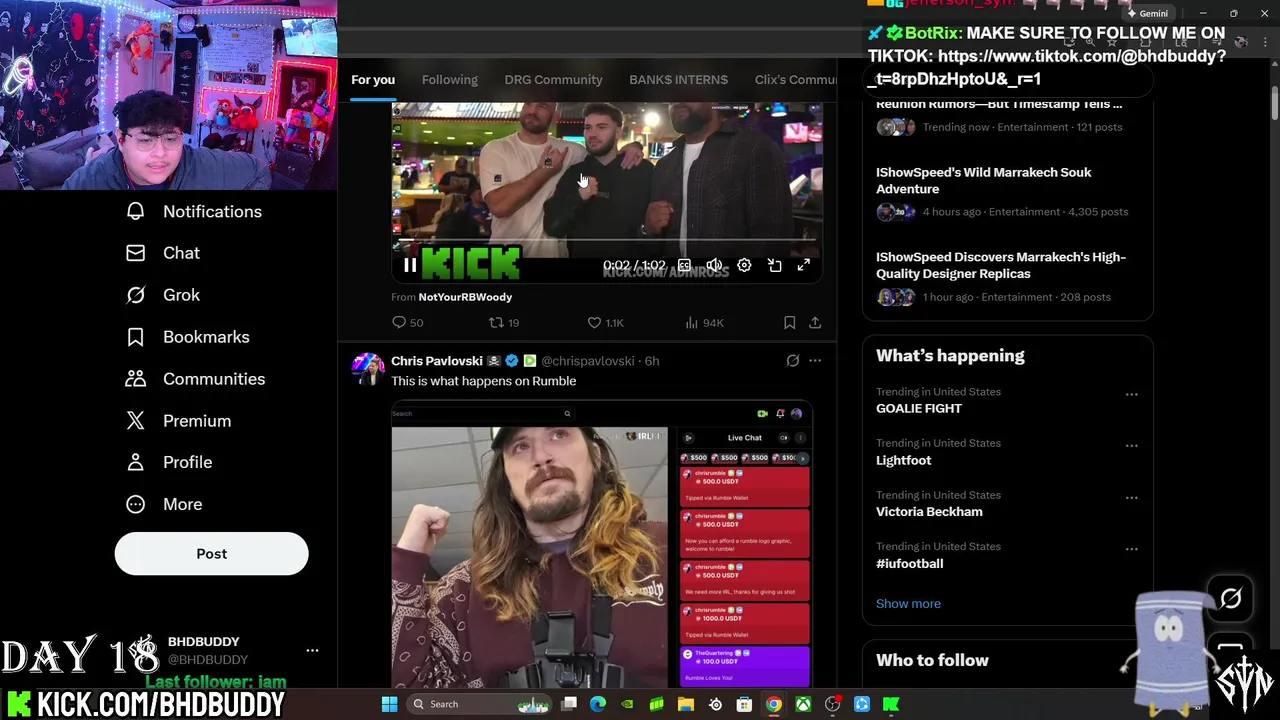Open IShowSpeed Designer Replicas story
The image size is (1280, 720).
click(x=1007, y=277)
